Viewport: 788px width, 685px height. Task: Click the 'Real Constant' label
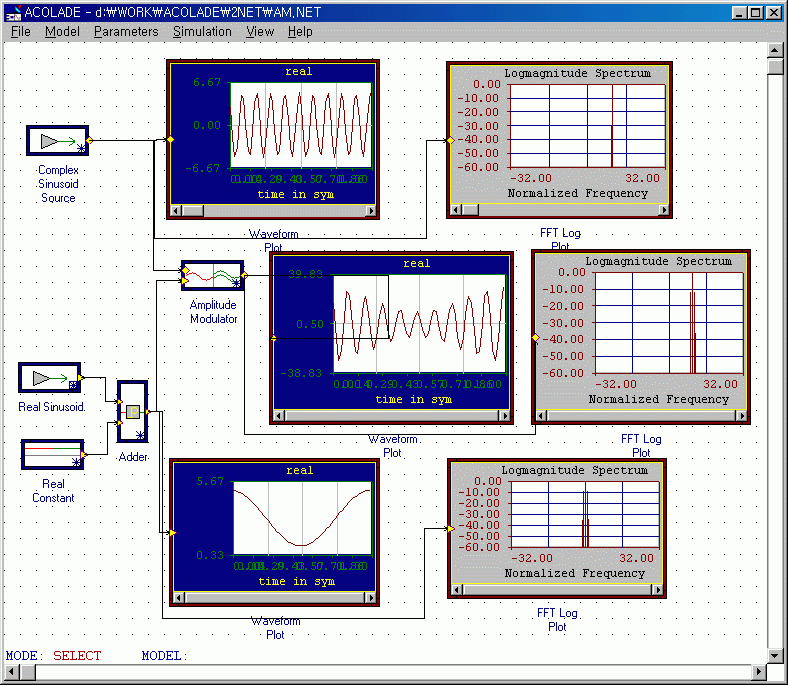click(x=53, y=491)
